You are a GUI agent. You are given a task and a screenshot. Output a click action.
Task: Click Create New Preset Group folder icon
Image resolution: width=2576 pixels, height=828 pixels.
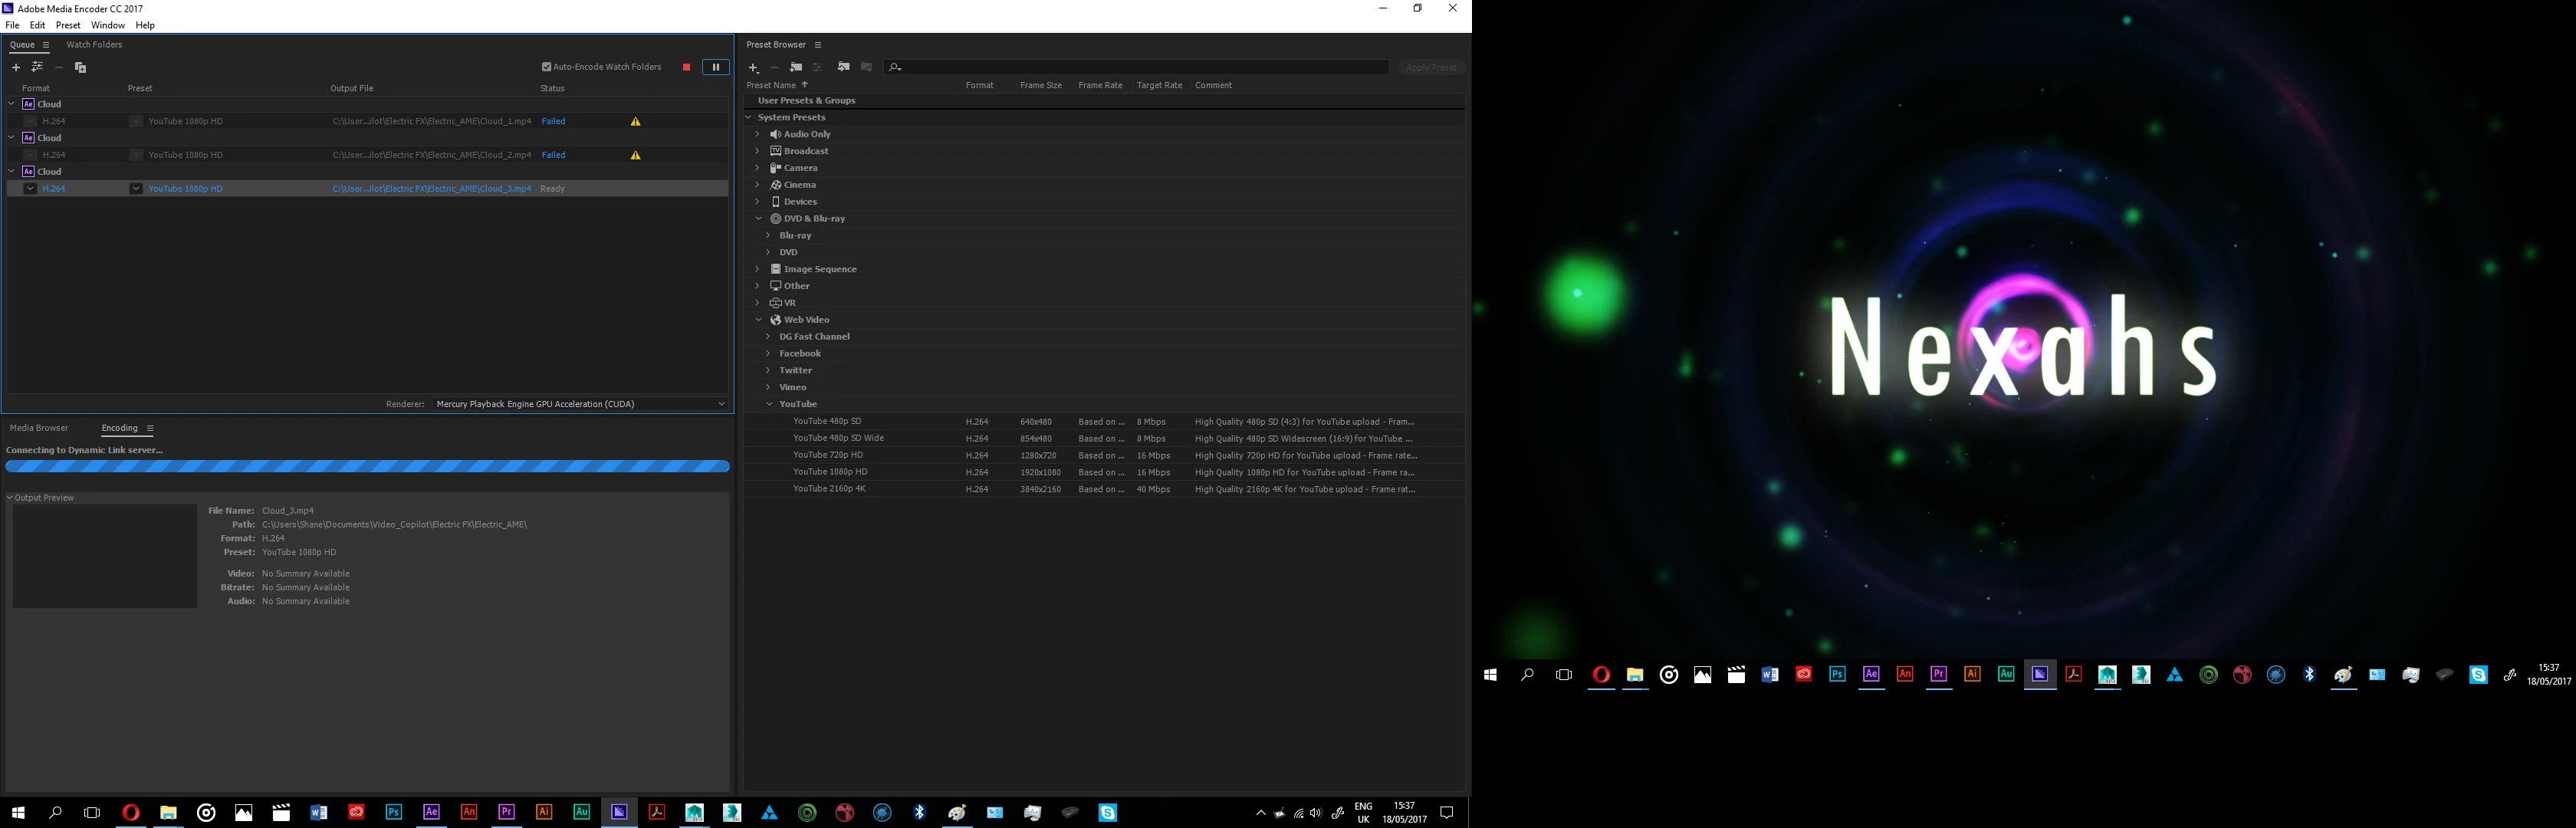[x=796, y=67]
